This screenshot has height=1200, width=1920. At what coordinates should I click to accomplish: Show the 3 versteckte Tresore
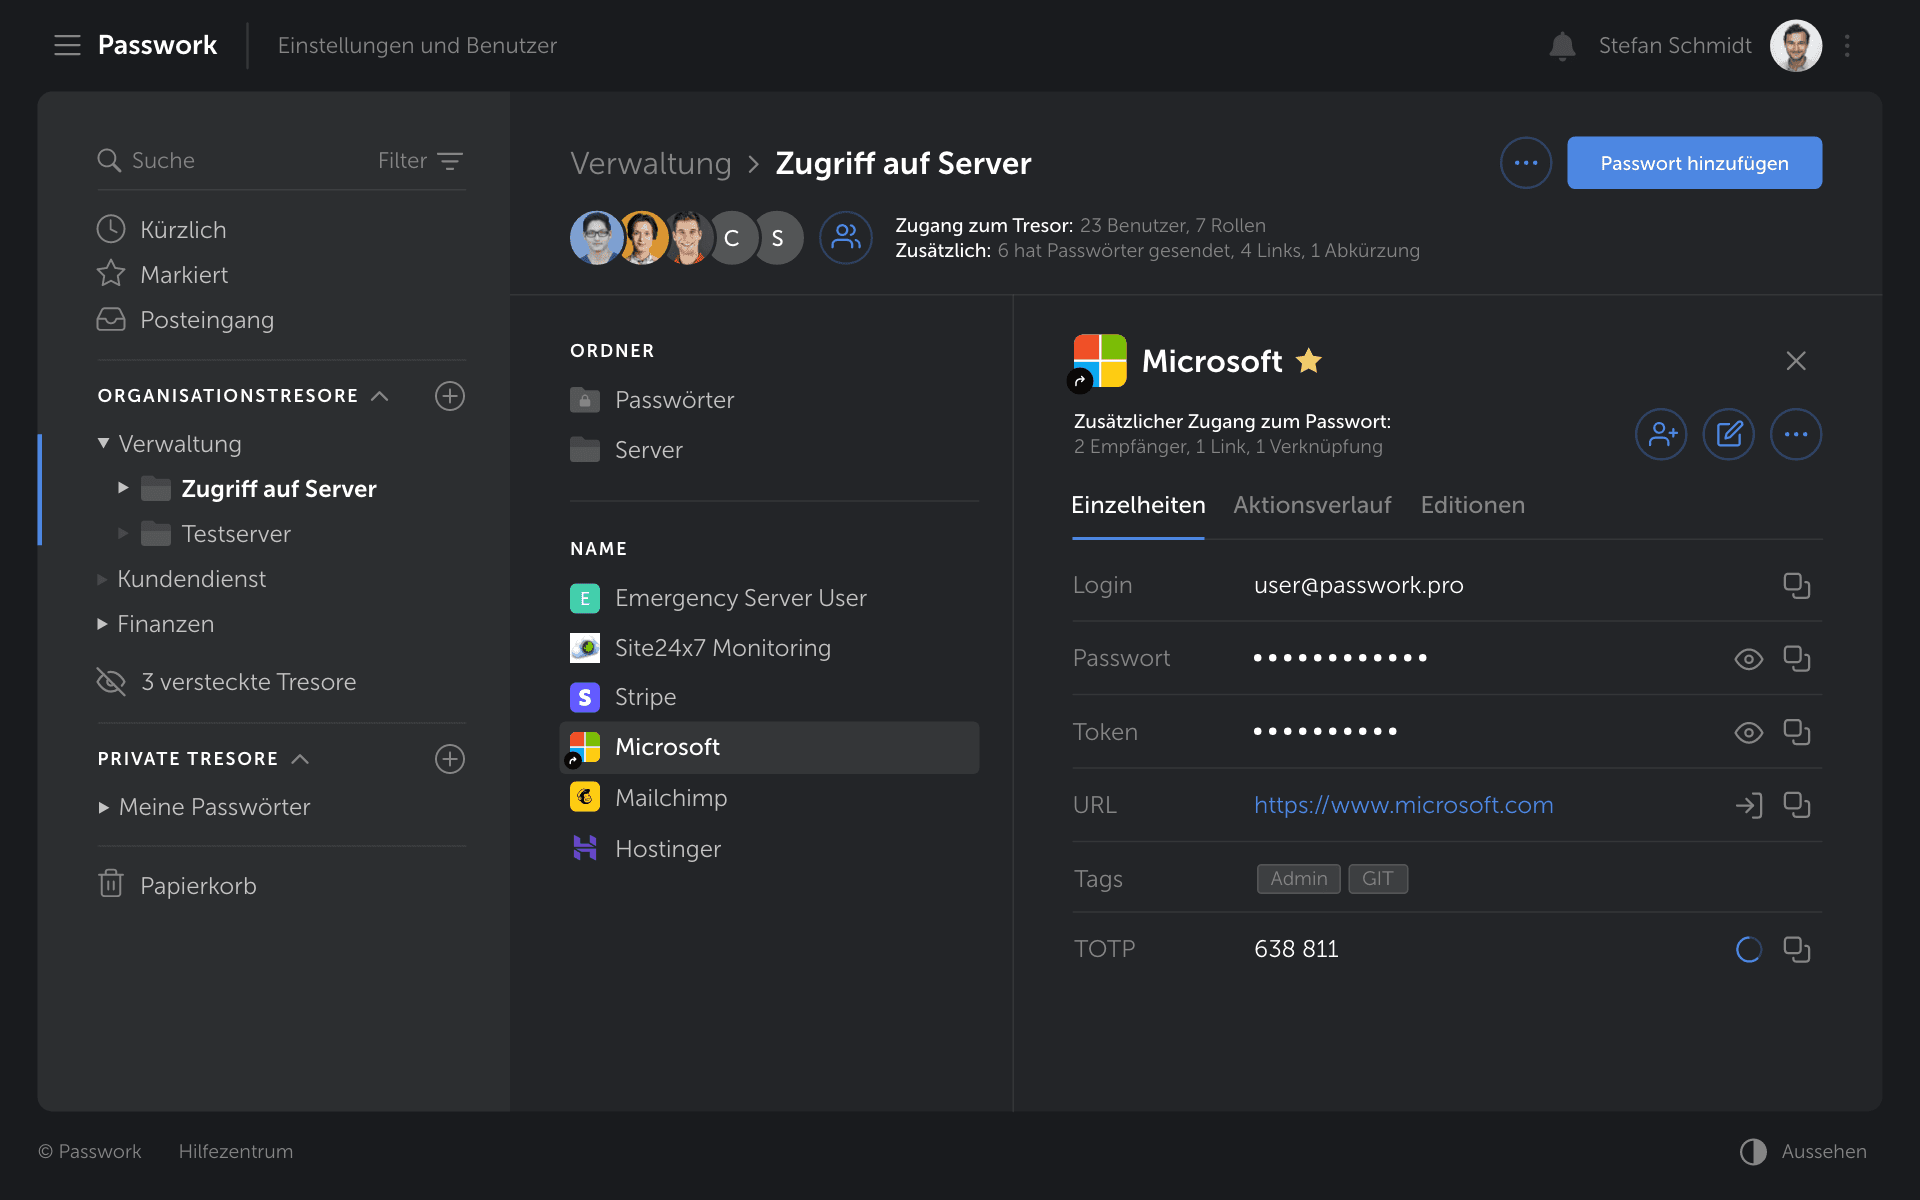[226, 682]
